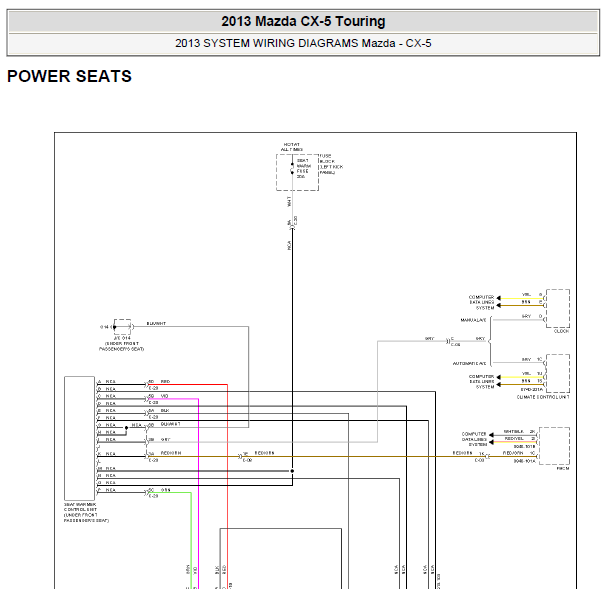This screenshot has width=606, height=589.
Task: Click 'COMPUTER DATA LINES SYSTEM' near WHT/BLK wire
Action: tap(474, 439)
